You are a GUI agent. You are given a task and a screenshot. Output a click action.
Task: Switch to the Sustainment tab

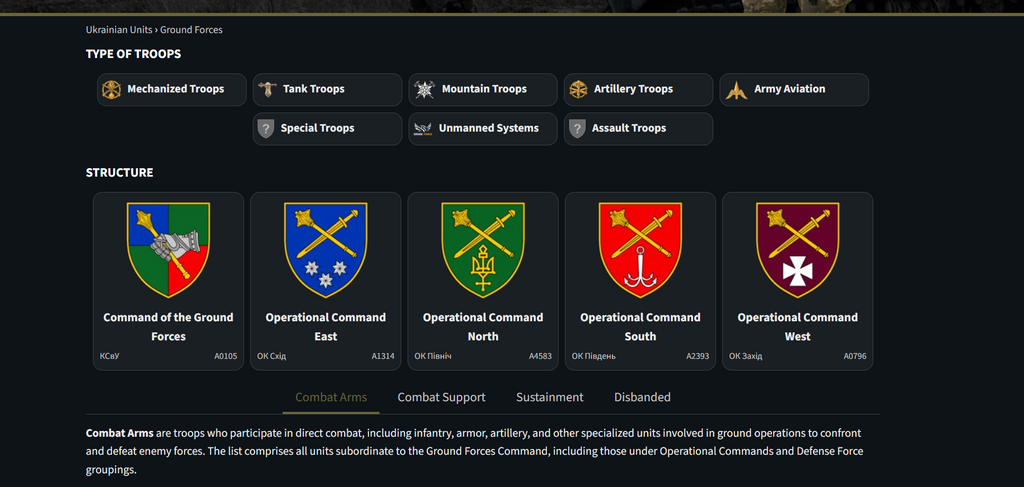point(550,397)
